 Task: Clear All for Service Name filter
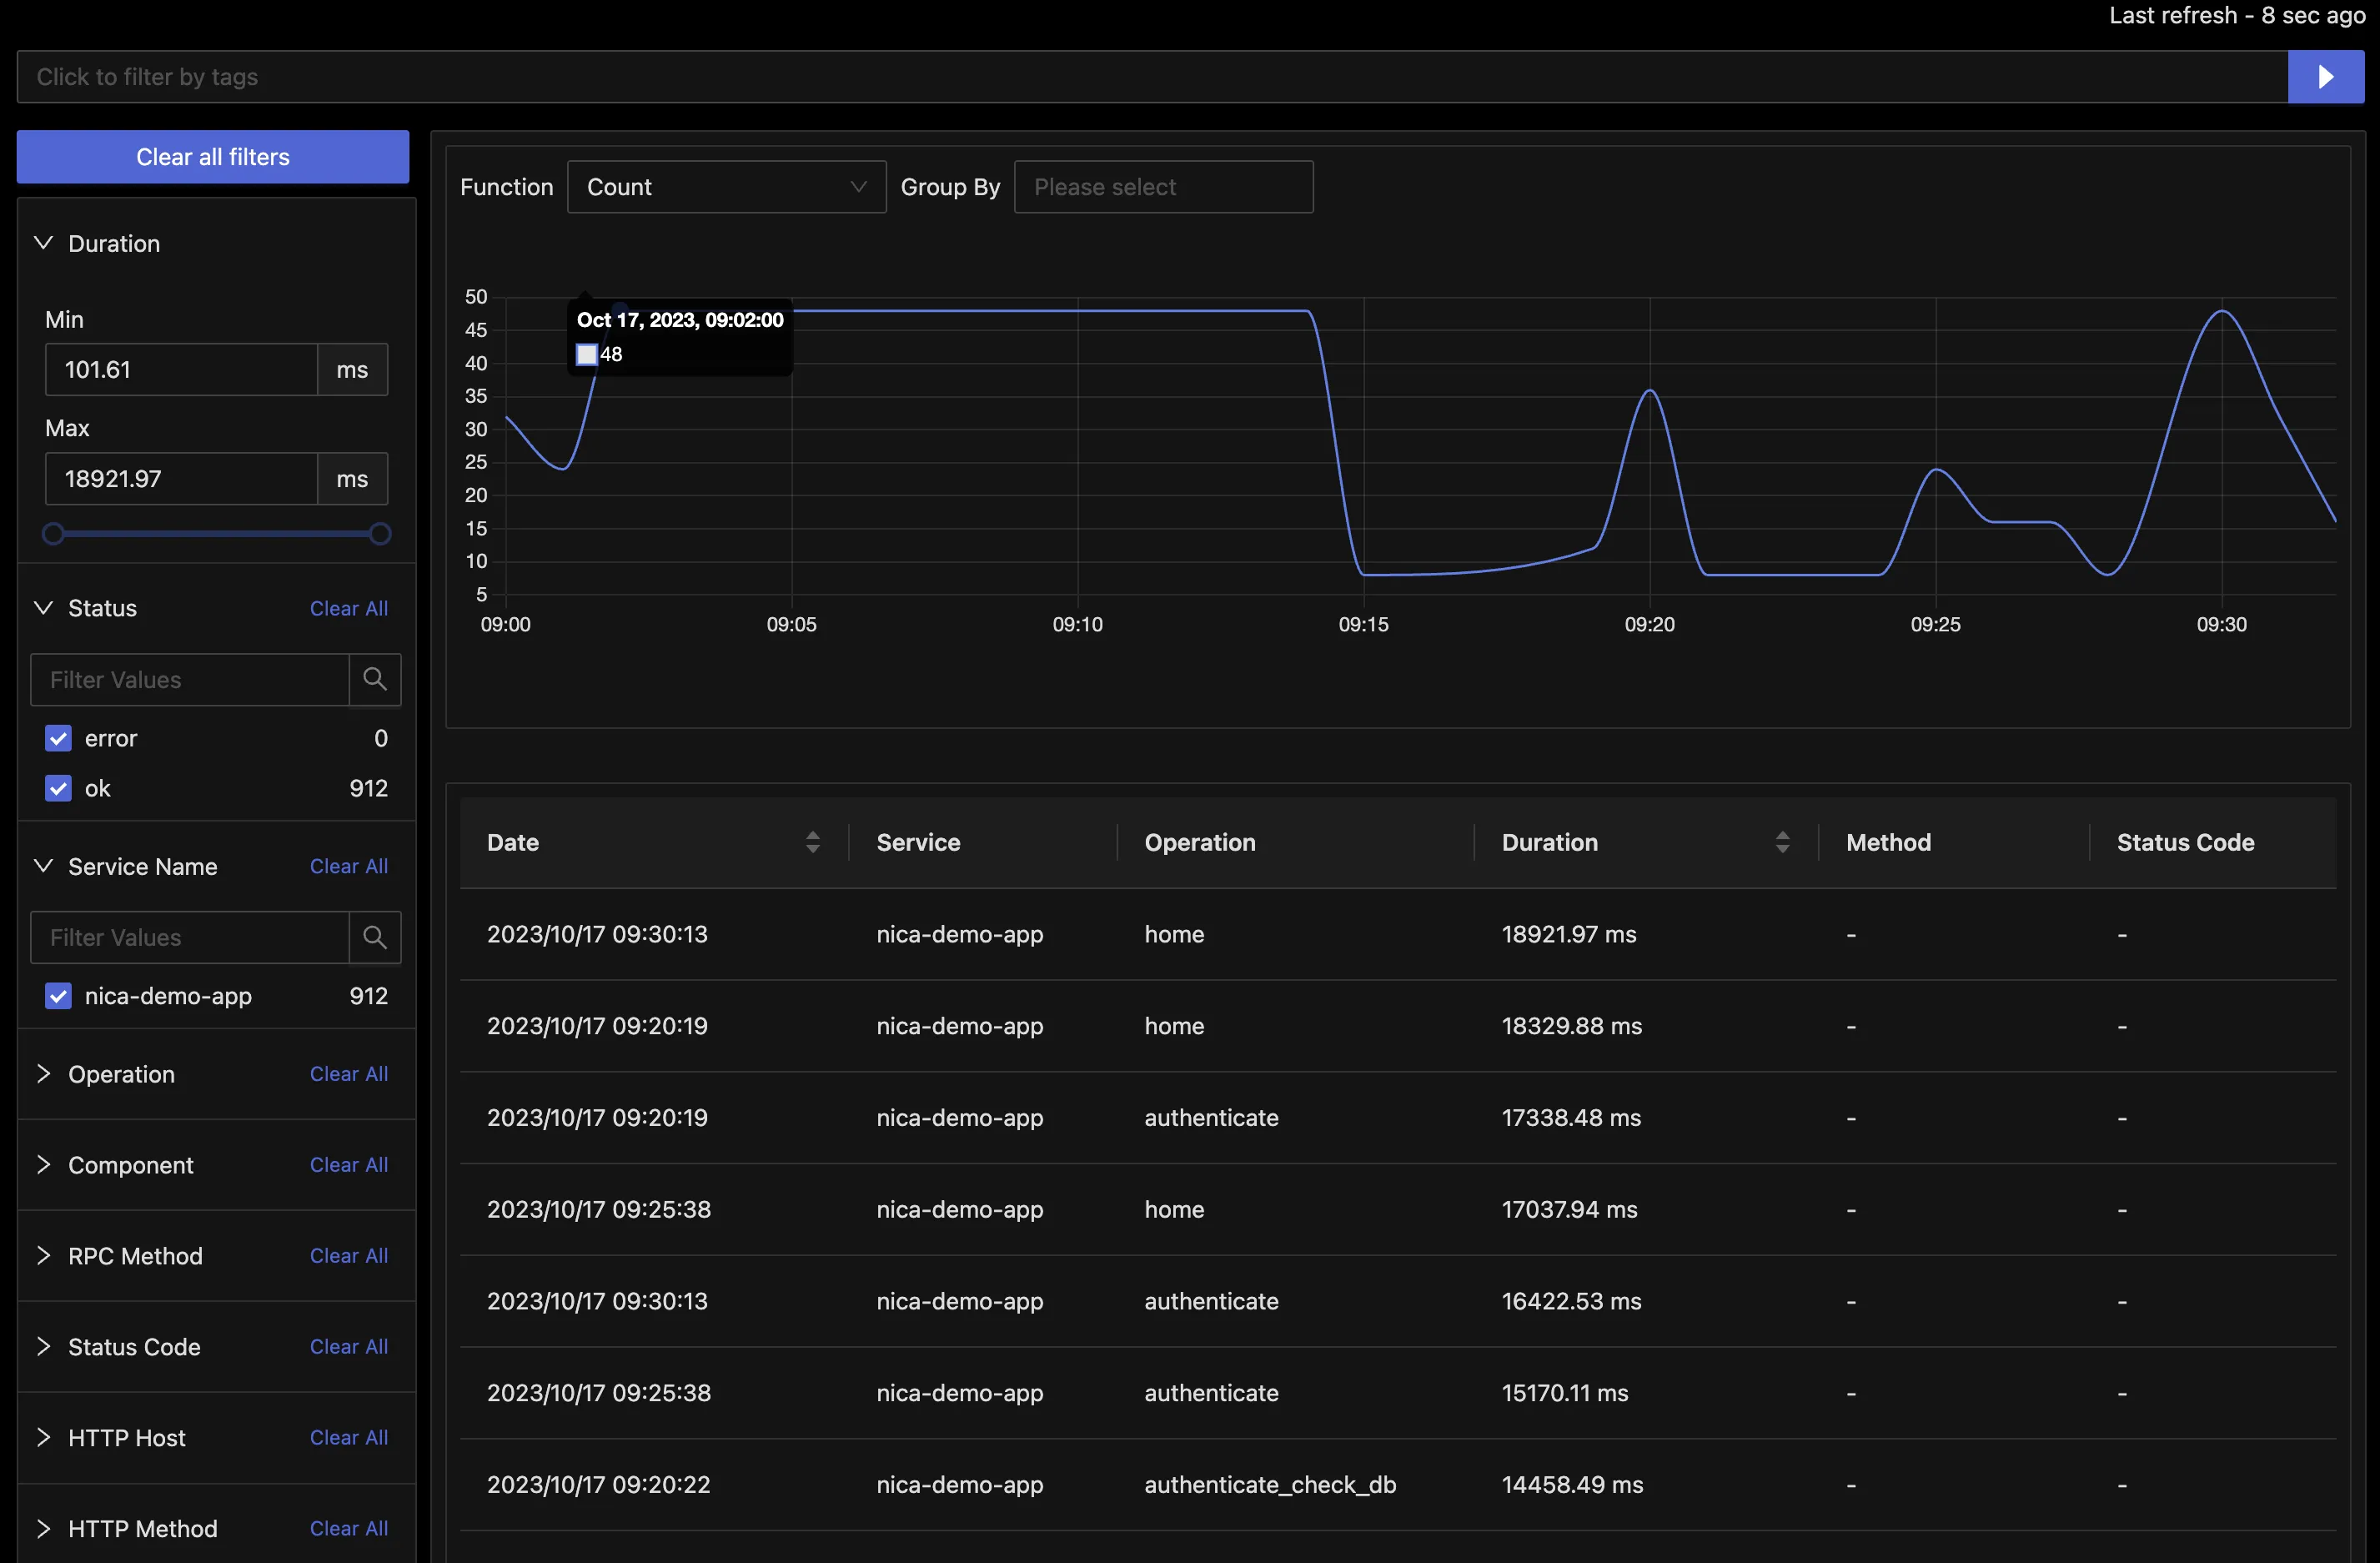point(348,866)
